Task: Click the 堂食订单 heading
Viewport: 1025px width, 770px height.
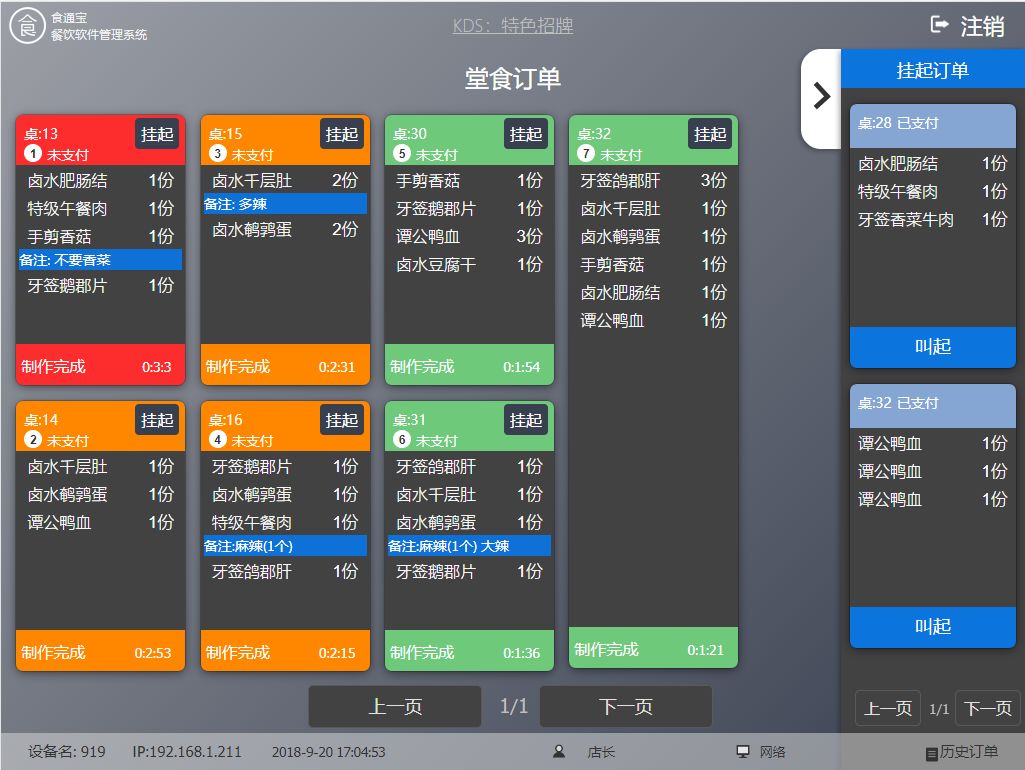Action: (512, 78)
